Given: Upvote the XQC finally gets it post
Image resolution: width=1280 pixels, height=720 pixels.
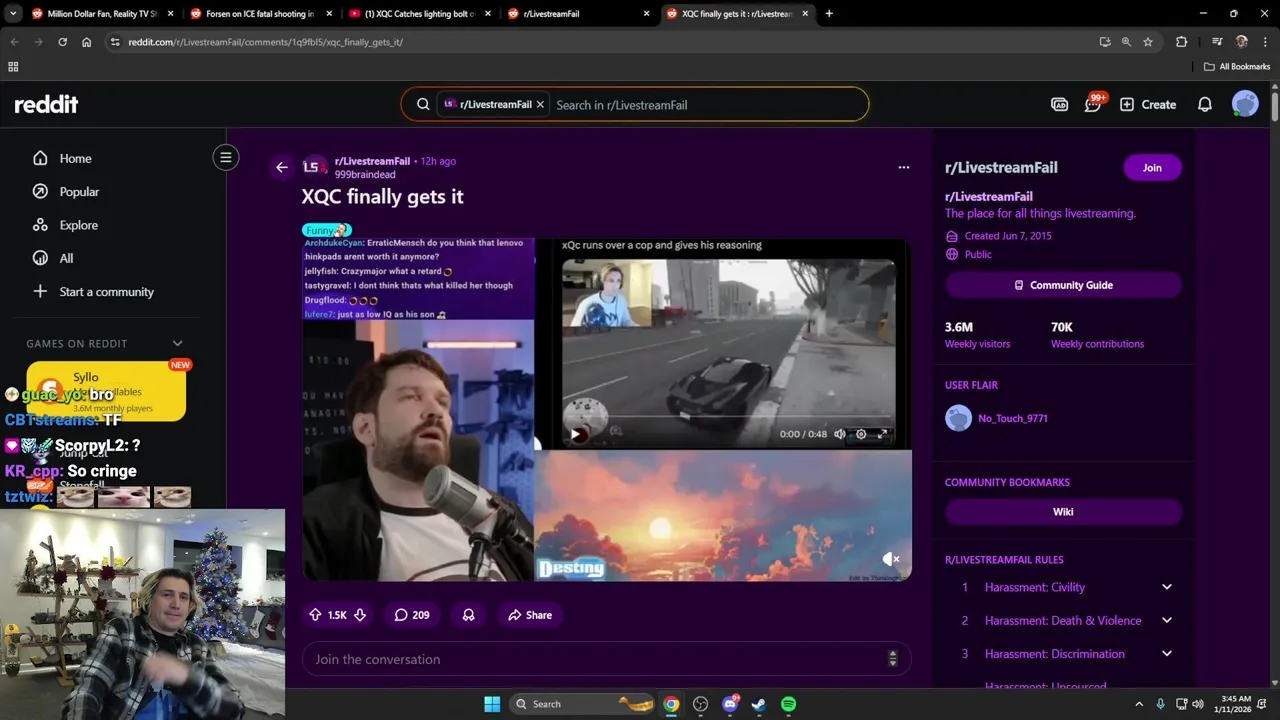Looking at the screenshot, I should point(315,615).
